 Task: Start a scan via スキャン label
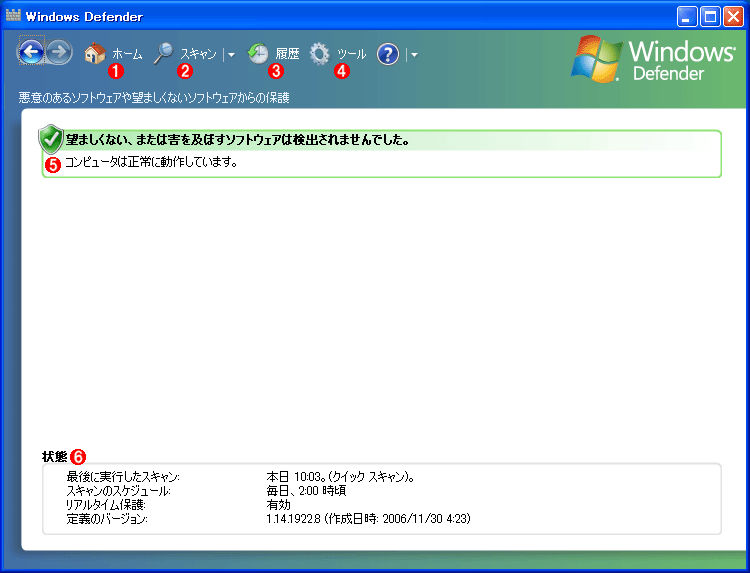pos(198,54)
